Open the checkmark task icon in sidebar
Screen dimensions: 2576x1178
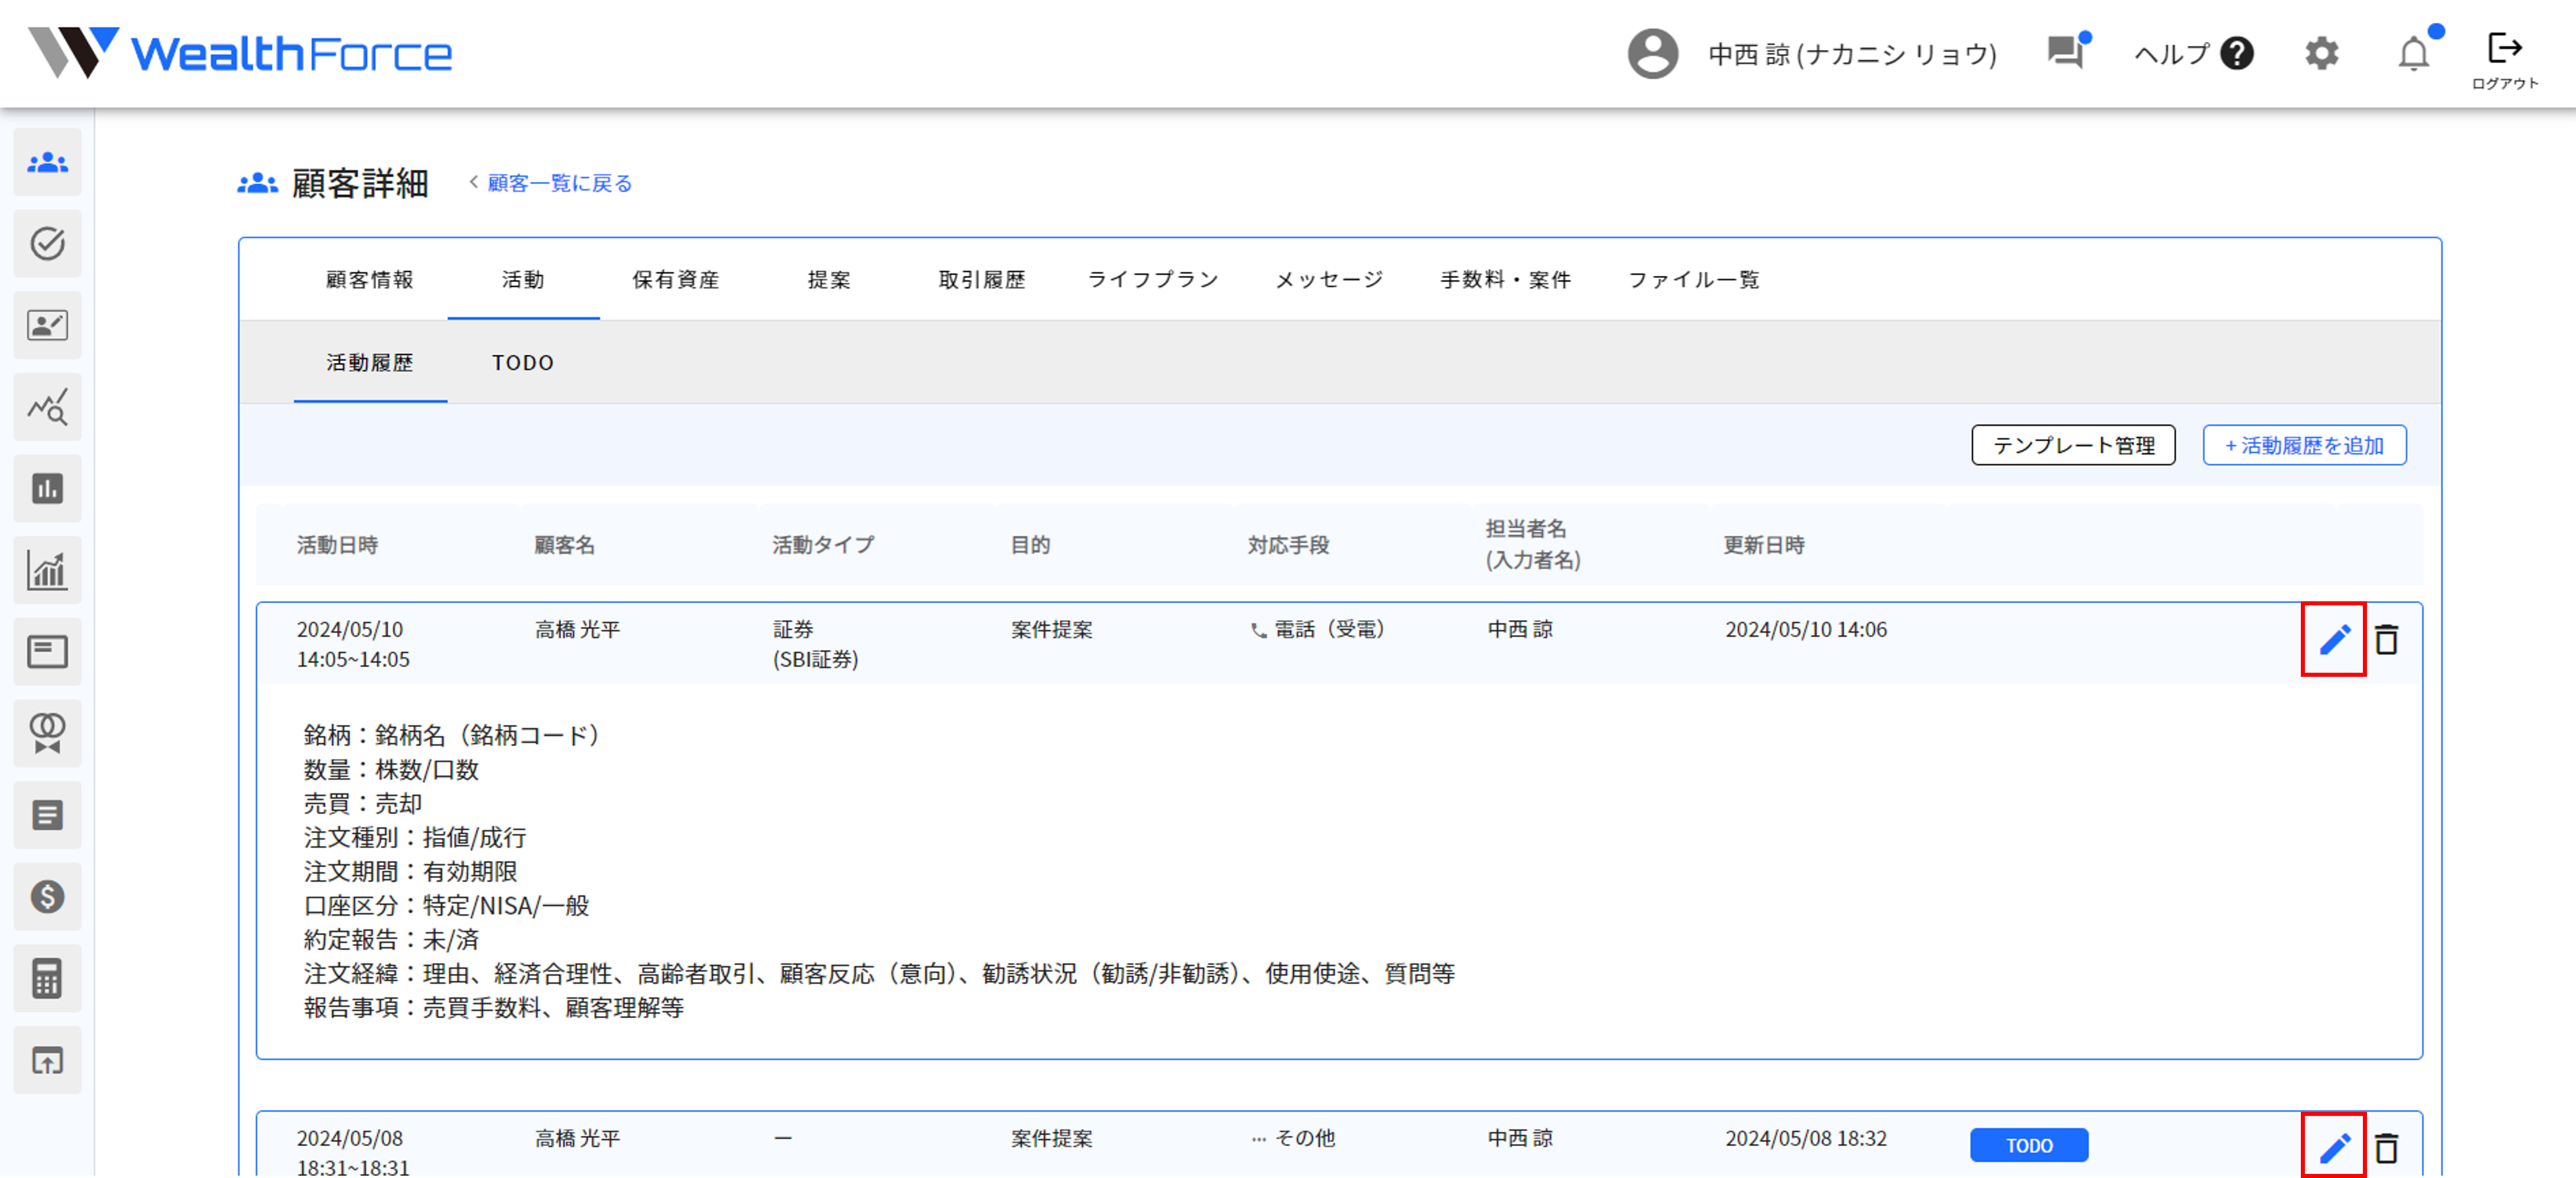tap(47, 244)
